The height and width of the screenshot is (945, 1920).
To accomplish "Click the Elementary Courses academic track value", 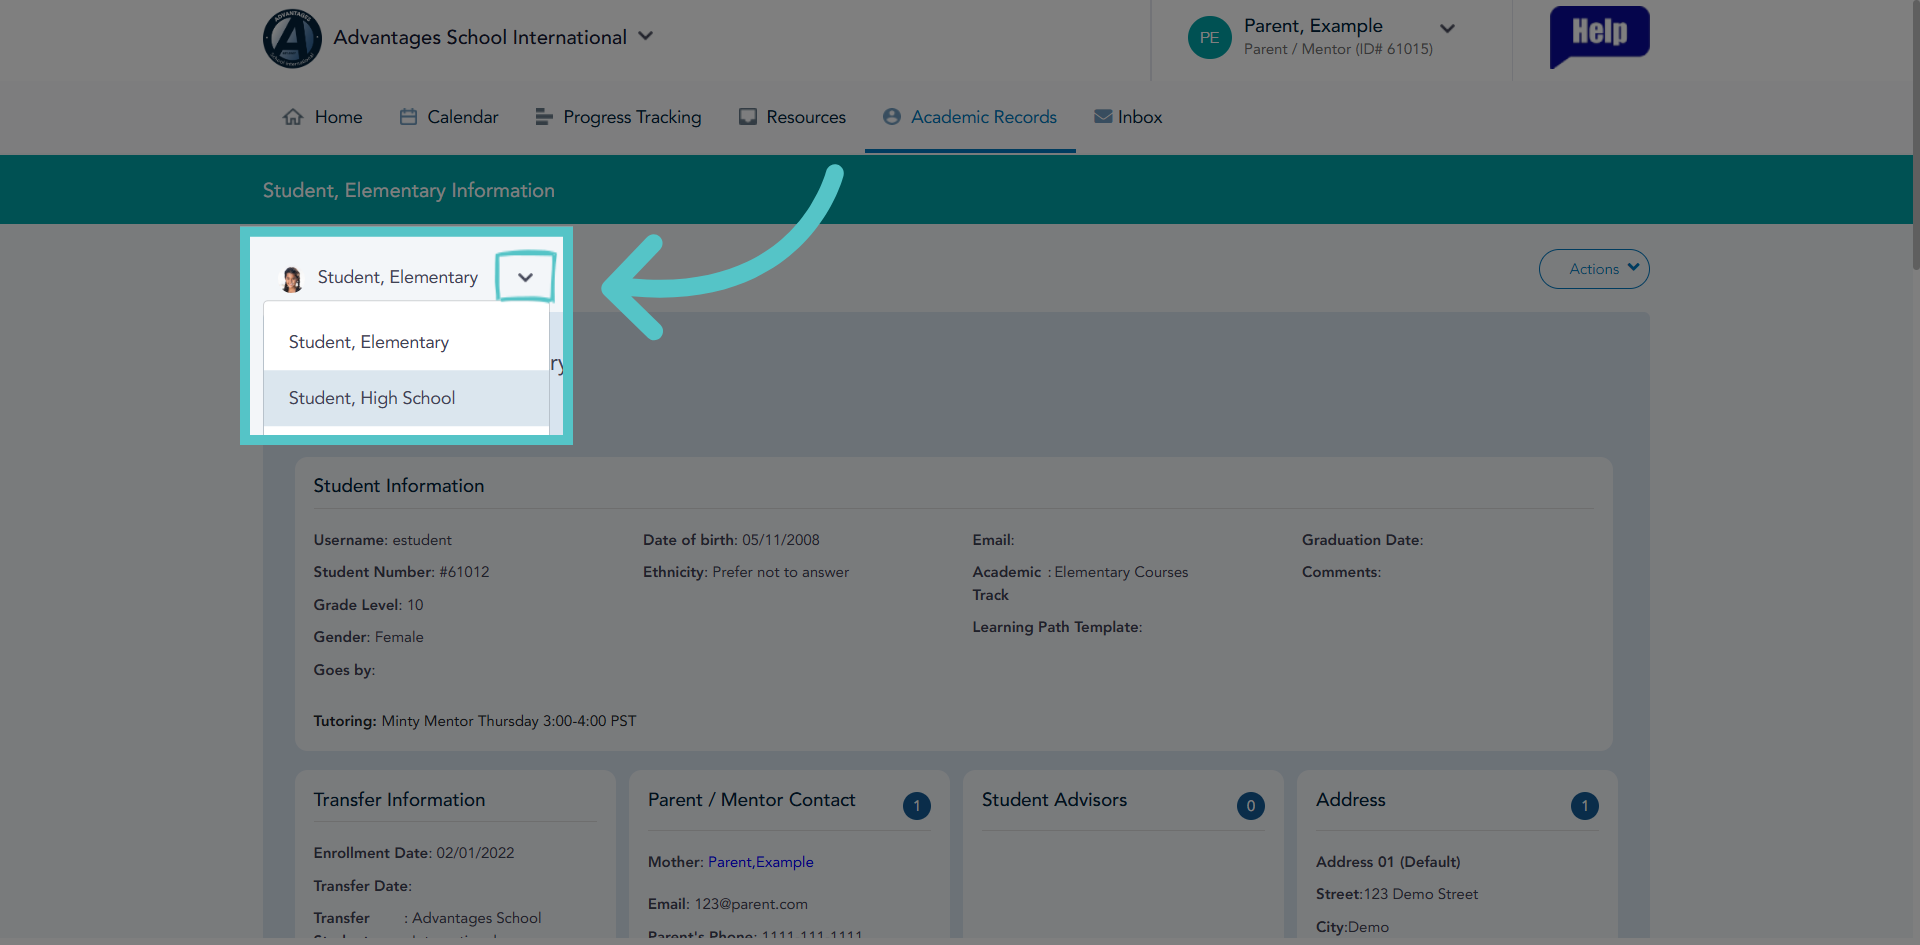I will (1121, 572).
